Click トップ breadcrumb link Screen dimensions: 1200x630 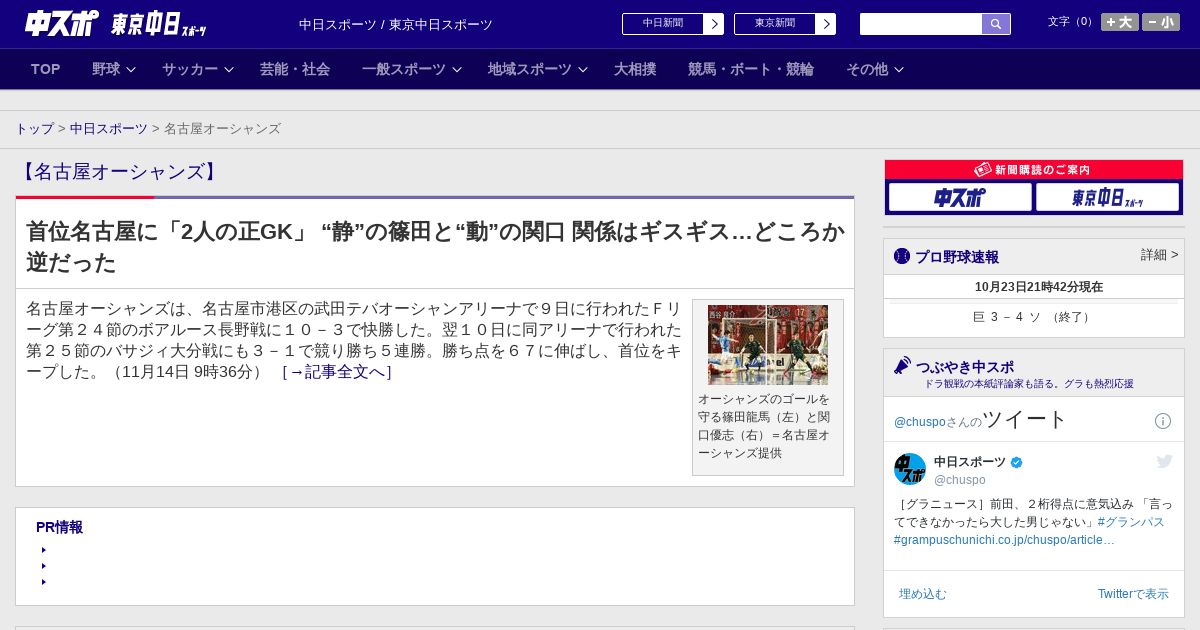coord(35,129)
